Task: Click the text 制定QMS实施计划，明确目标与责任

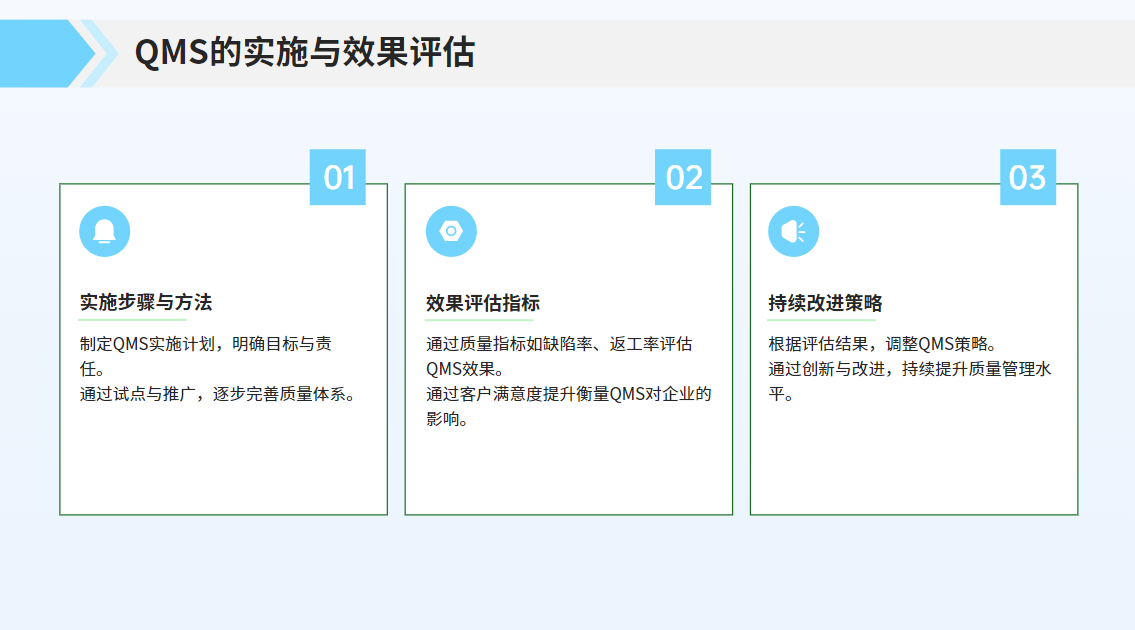Action: (x=206, y=356)
